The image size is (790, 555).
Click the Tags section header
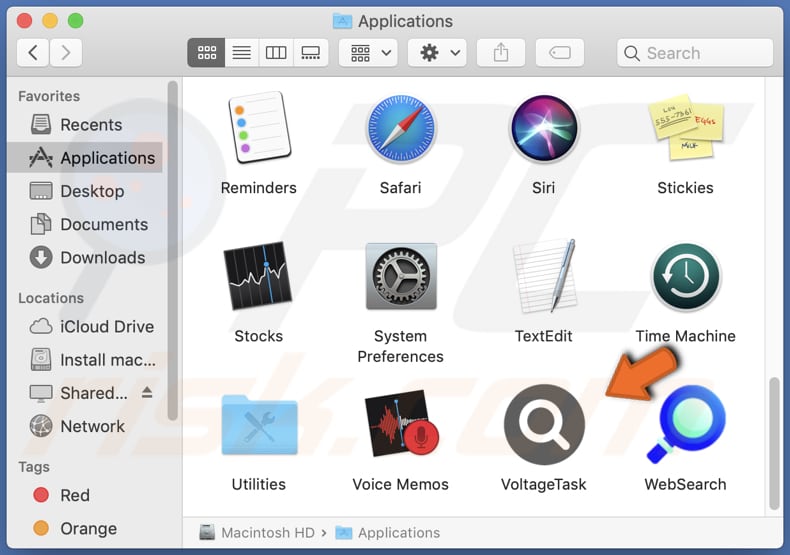(34, 467)
